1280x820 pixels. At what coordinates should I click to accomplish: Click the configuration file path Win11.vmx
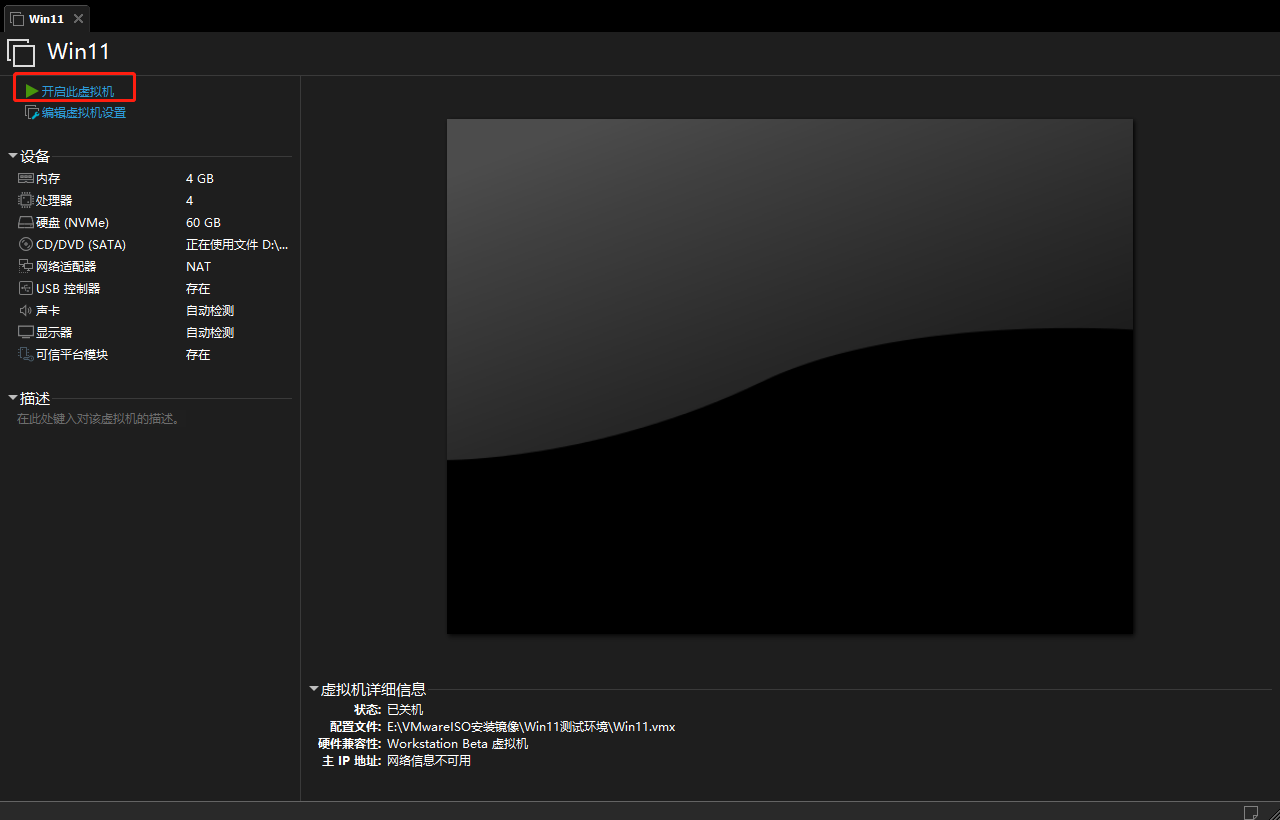(x=531, y=727)
